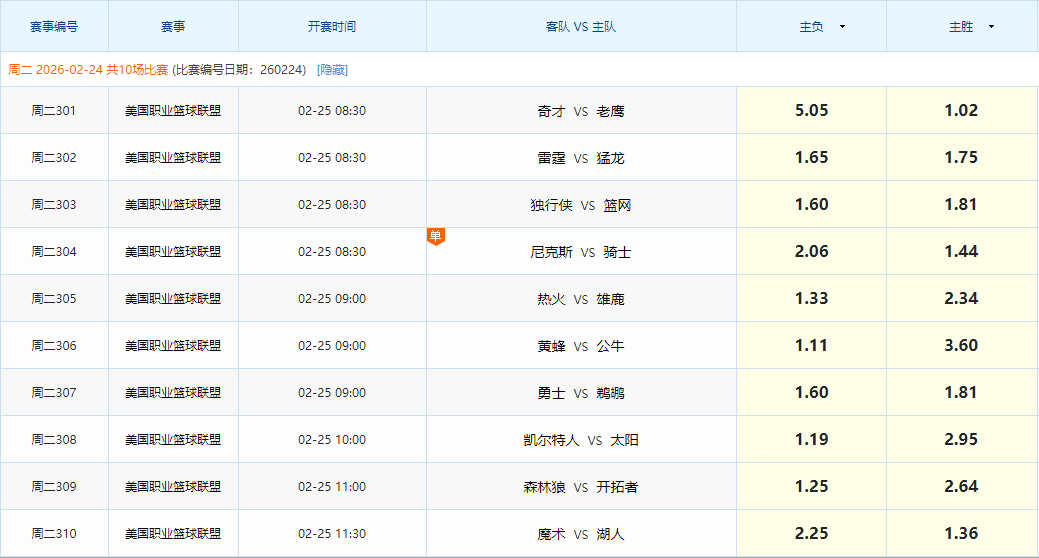Select 主负 odds 1.33 for 热火 VS 雄鹿

click(812, 298)
